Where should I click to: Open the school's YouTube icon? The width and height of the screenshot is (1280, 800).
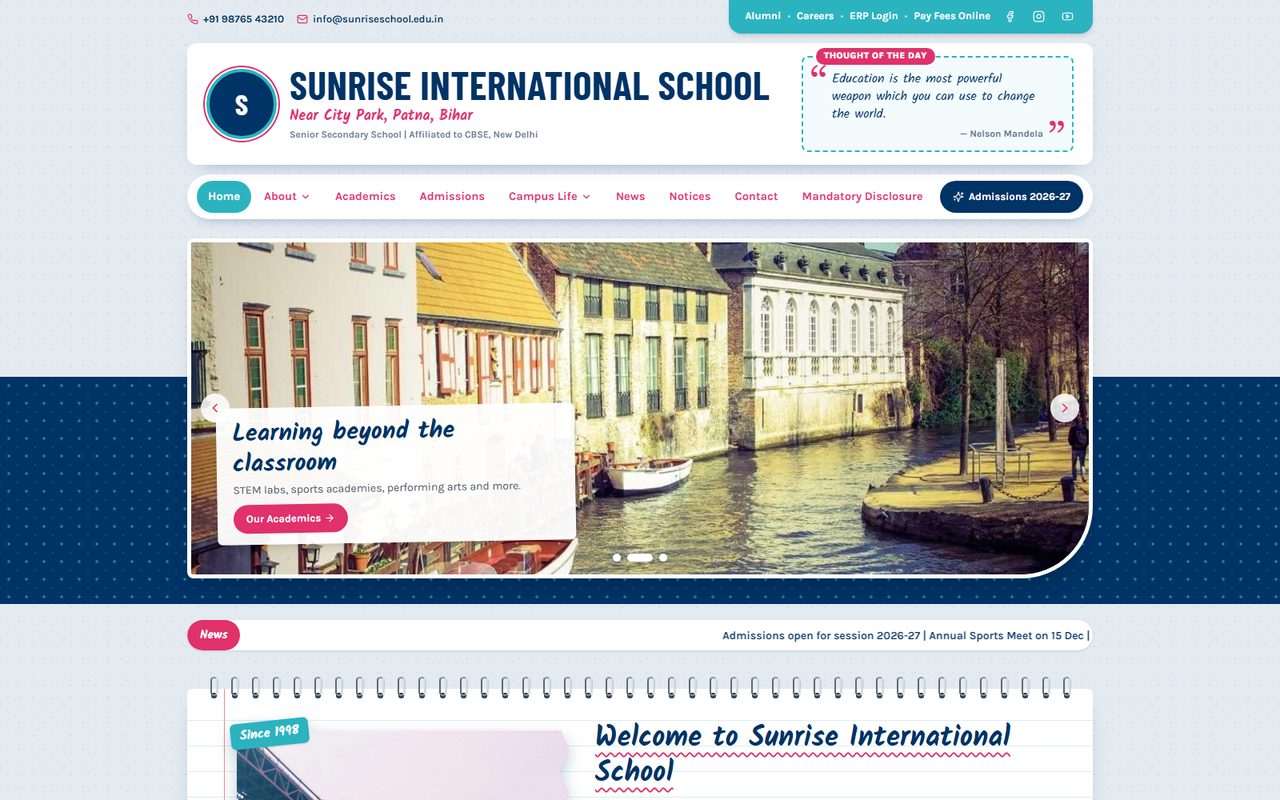(1067, 16)
